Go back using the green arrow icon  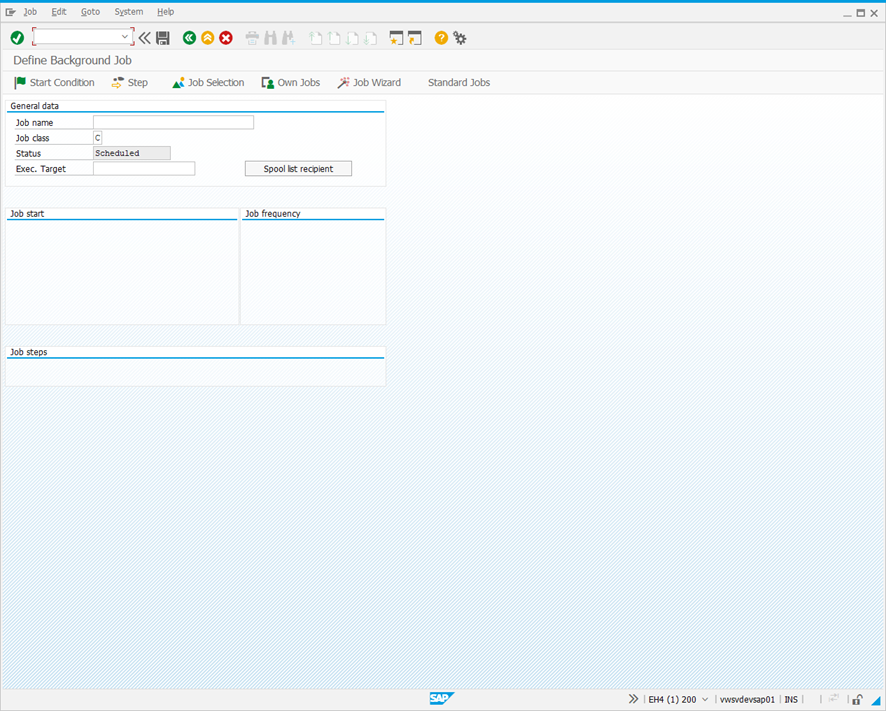[189, 37]
